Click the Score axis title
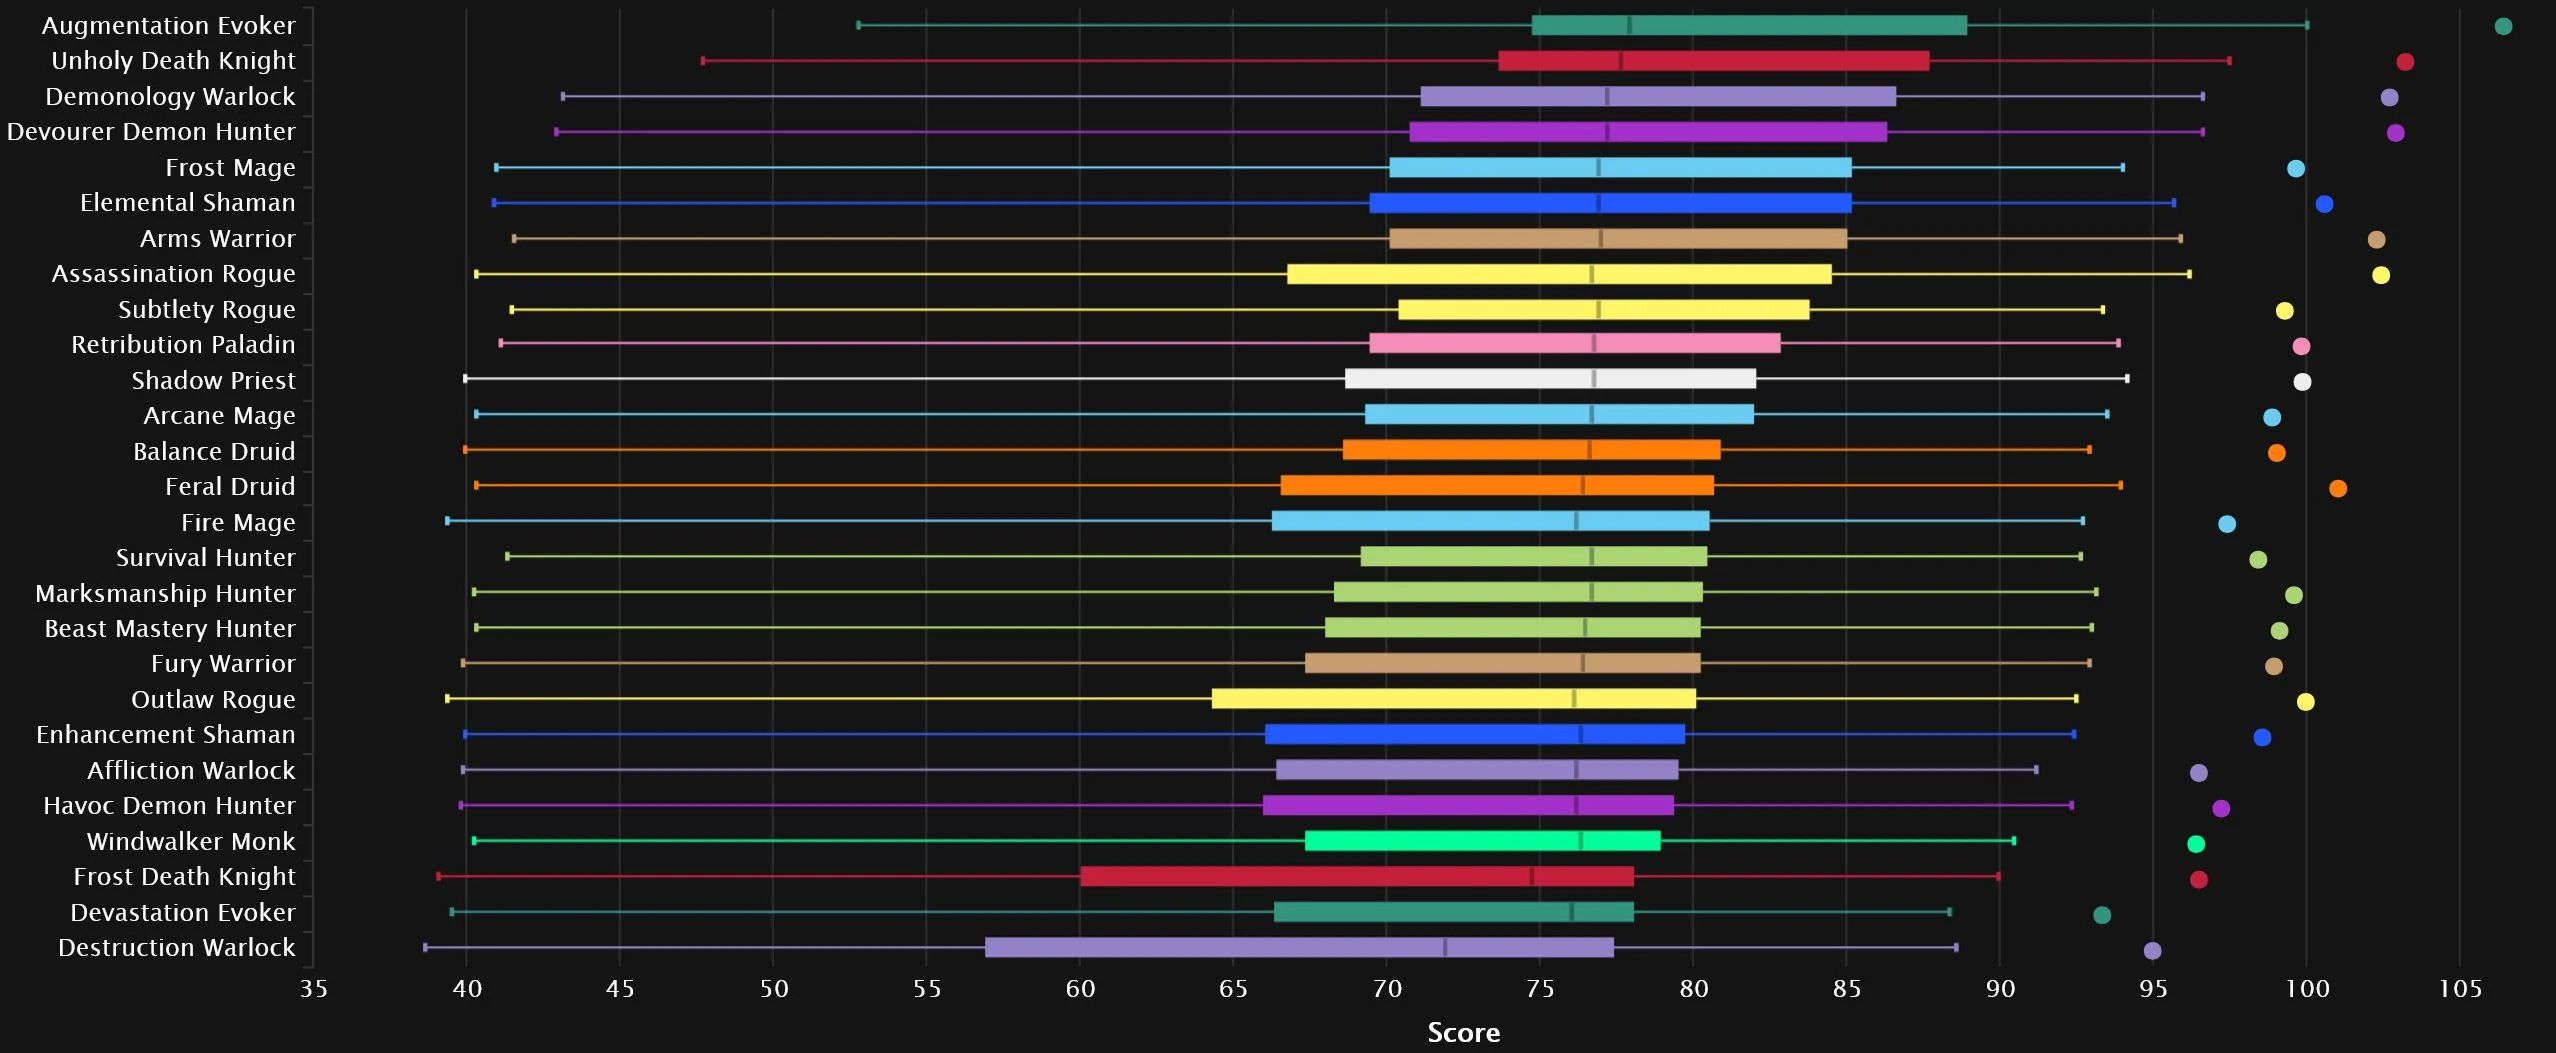This screenshot has height=1053, width=2556. pyautogui.click(x=1463, y=1033)
